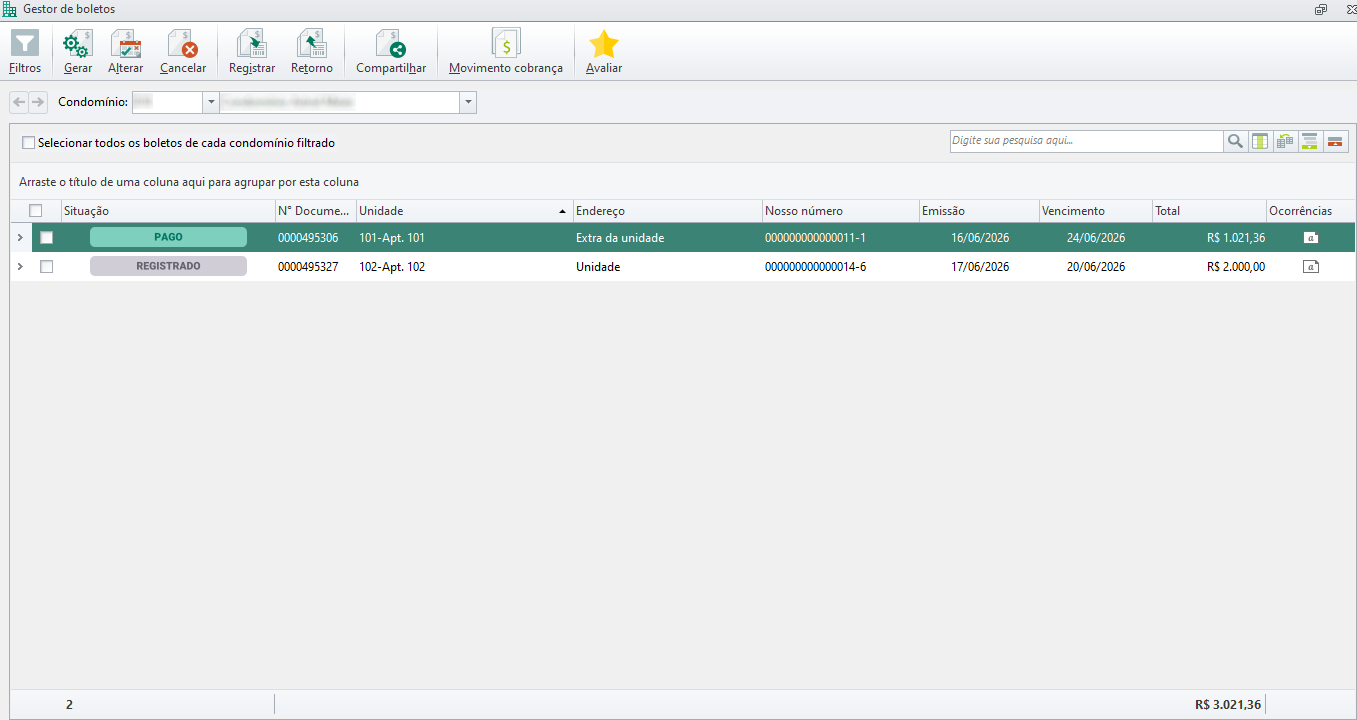Image resolution: width=1357 pixels, height=720 pixels.
Task: Click the Avaliar star icon
Action: (604, 44)
